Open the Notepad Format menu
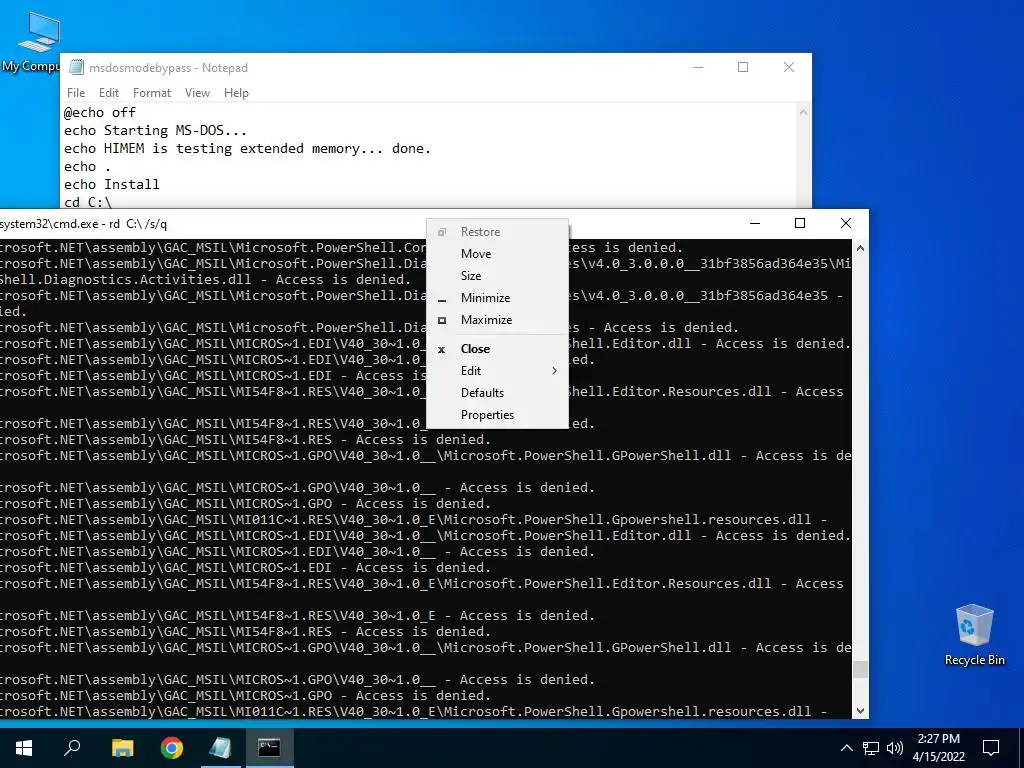Image resolution: width=1024 pixels, height=768 pixels. 152,93
